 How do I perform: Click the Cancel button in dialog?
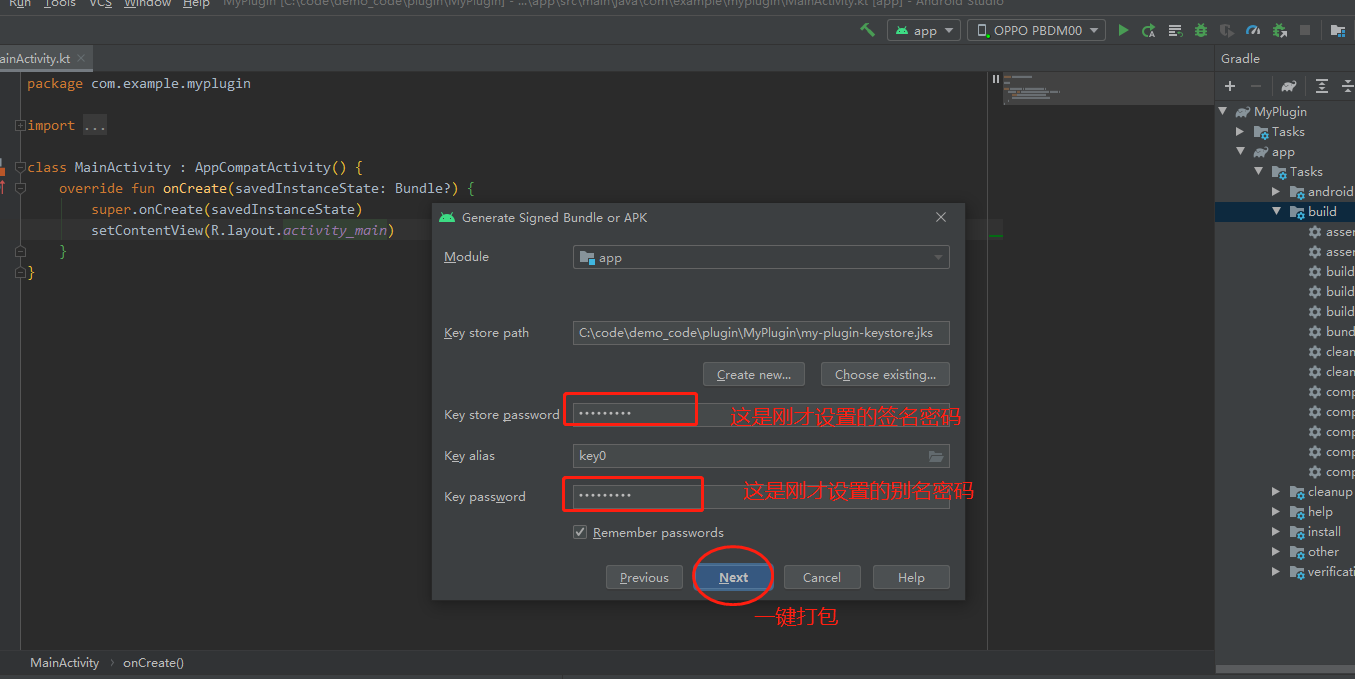[821, 577]
